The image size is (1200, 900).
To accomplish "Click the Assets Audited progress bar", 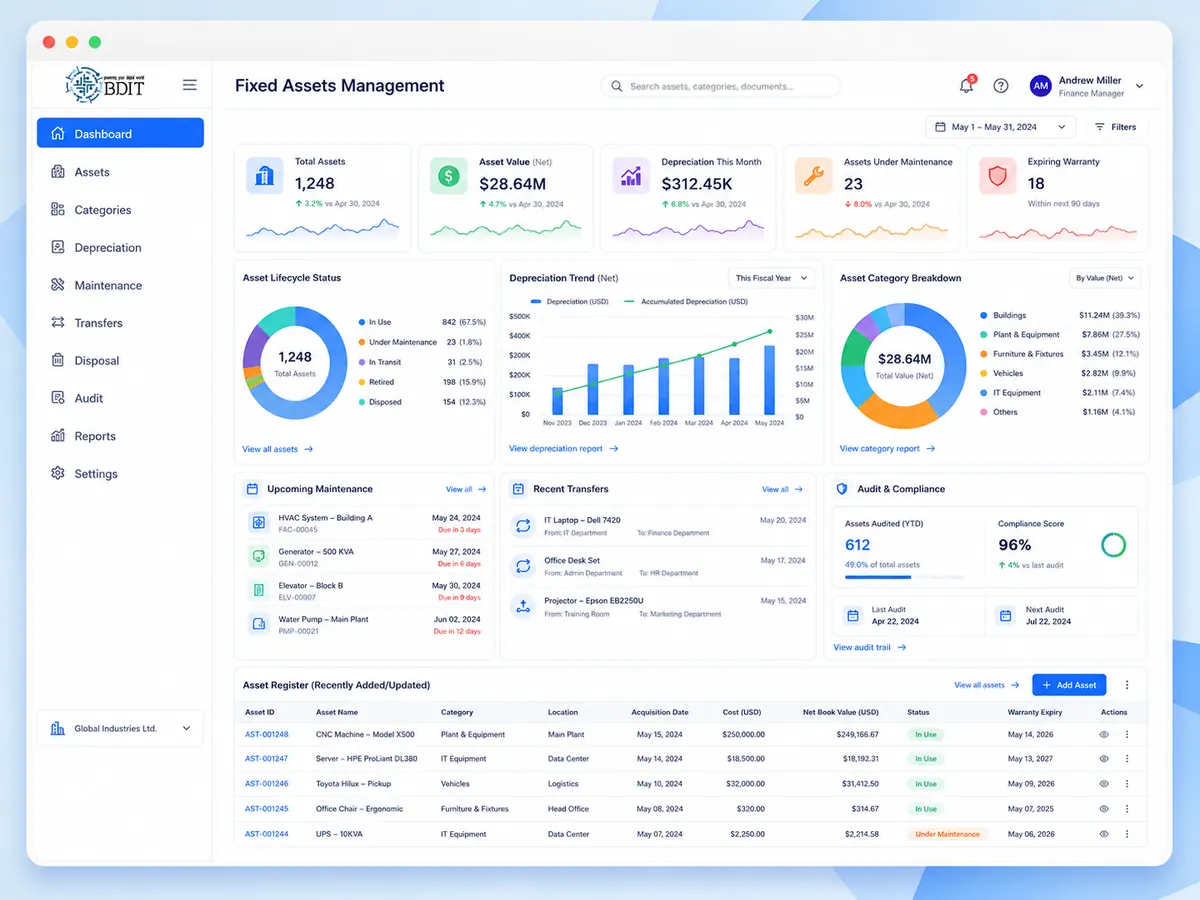I will point(905,577).
